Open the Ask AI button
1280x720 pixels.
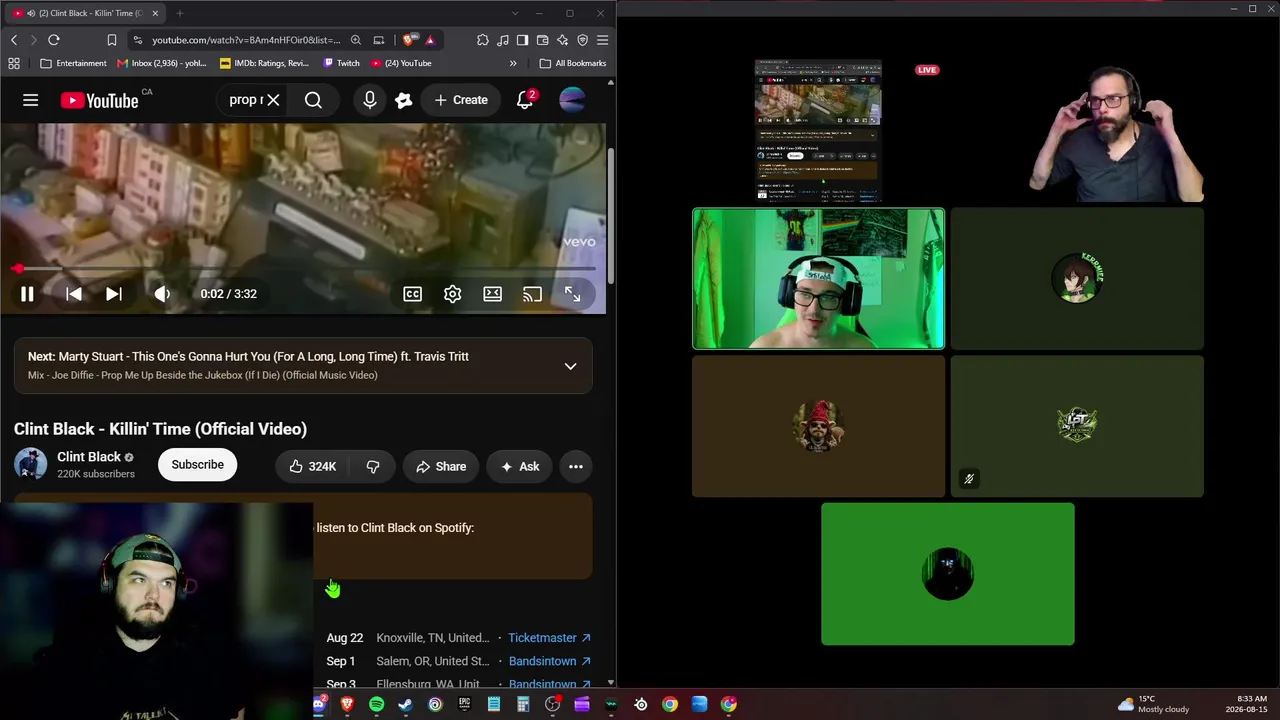click(520, 466)
